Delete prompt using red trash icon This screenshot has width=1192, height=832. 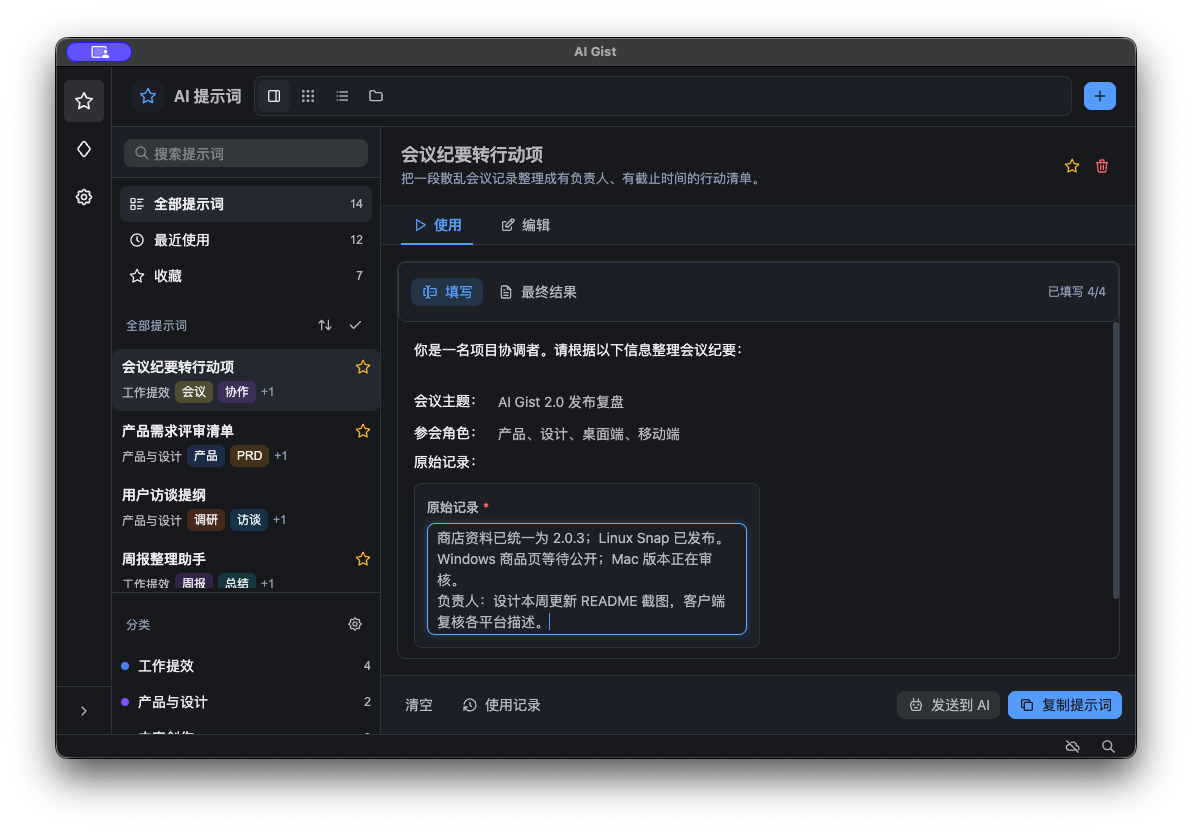(x=1102, y=166)
